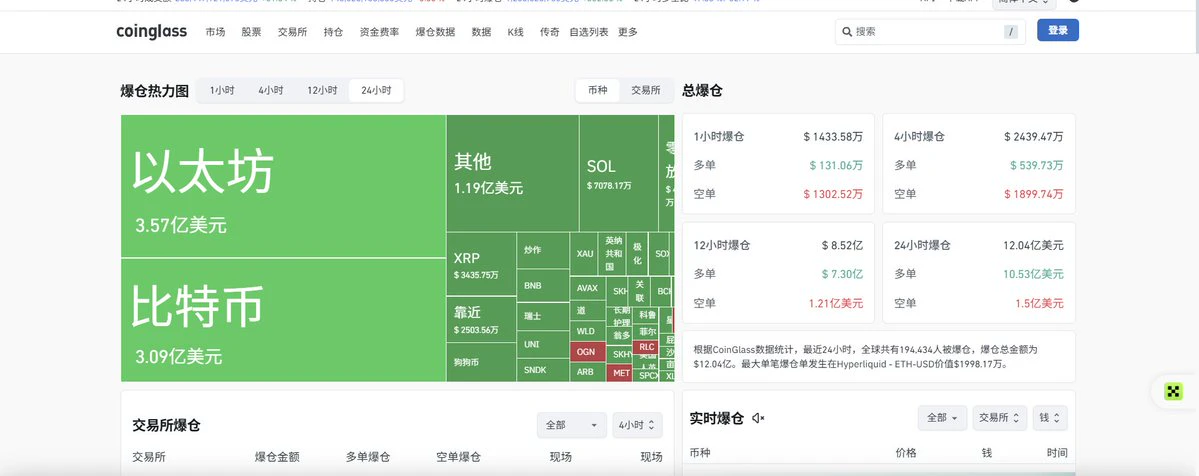Click the UNI heatmap tile
The height and width of the screenshot is (476, 1199).
click(x=543, y=344)
